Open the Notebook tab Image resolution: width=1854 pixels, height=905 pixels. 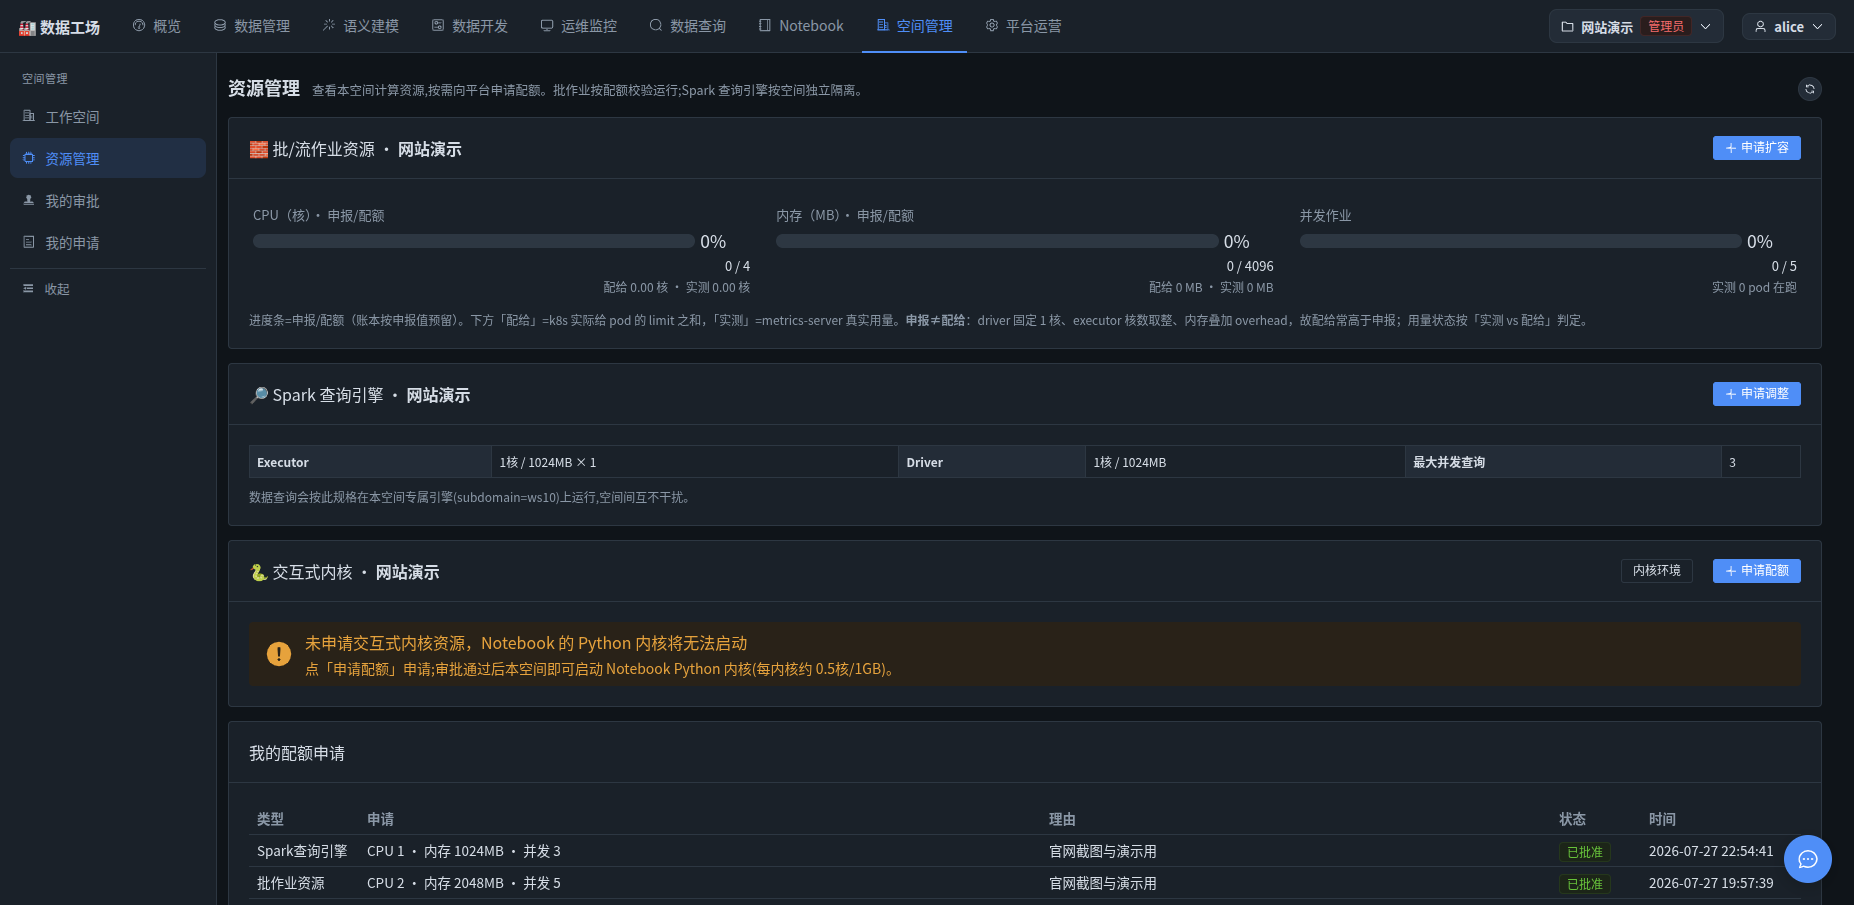[801, 26]
